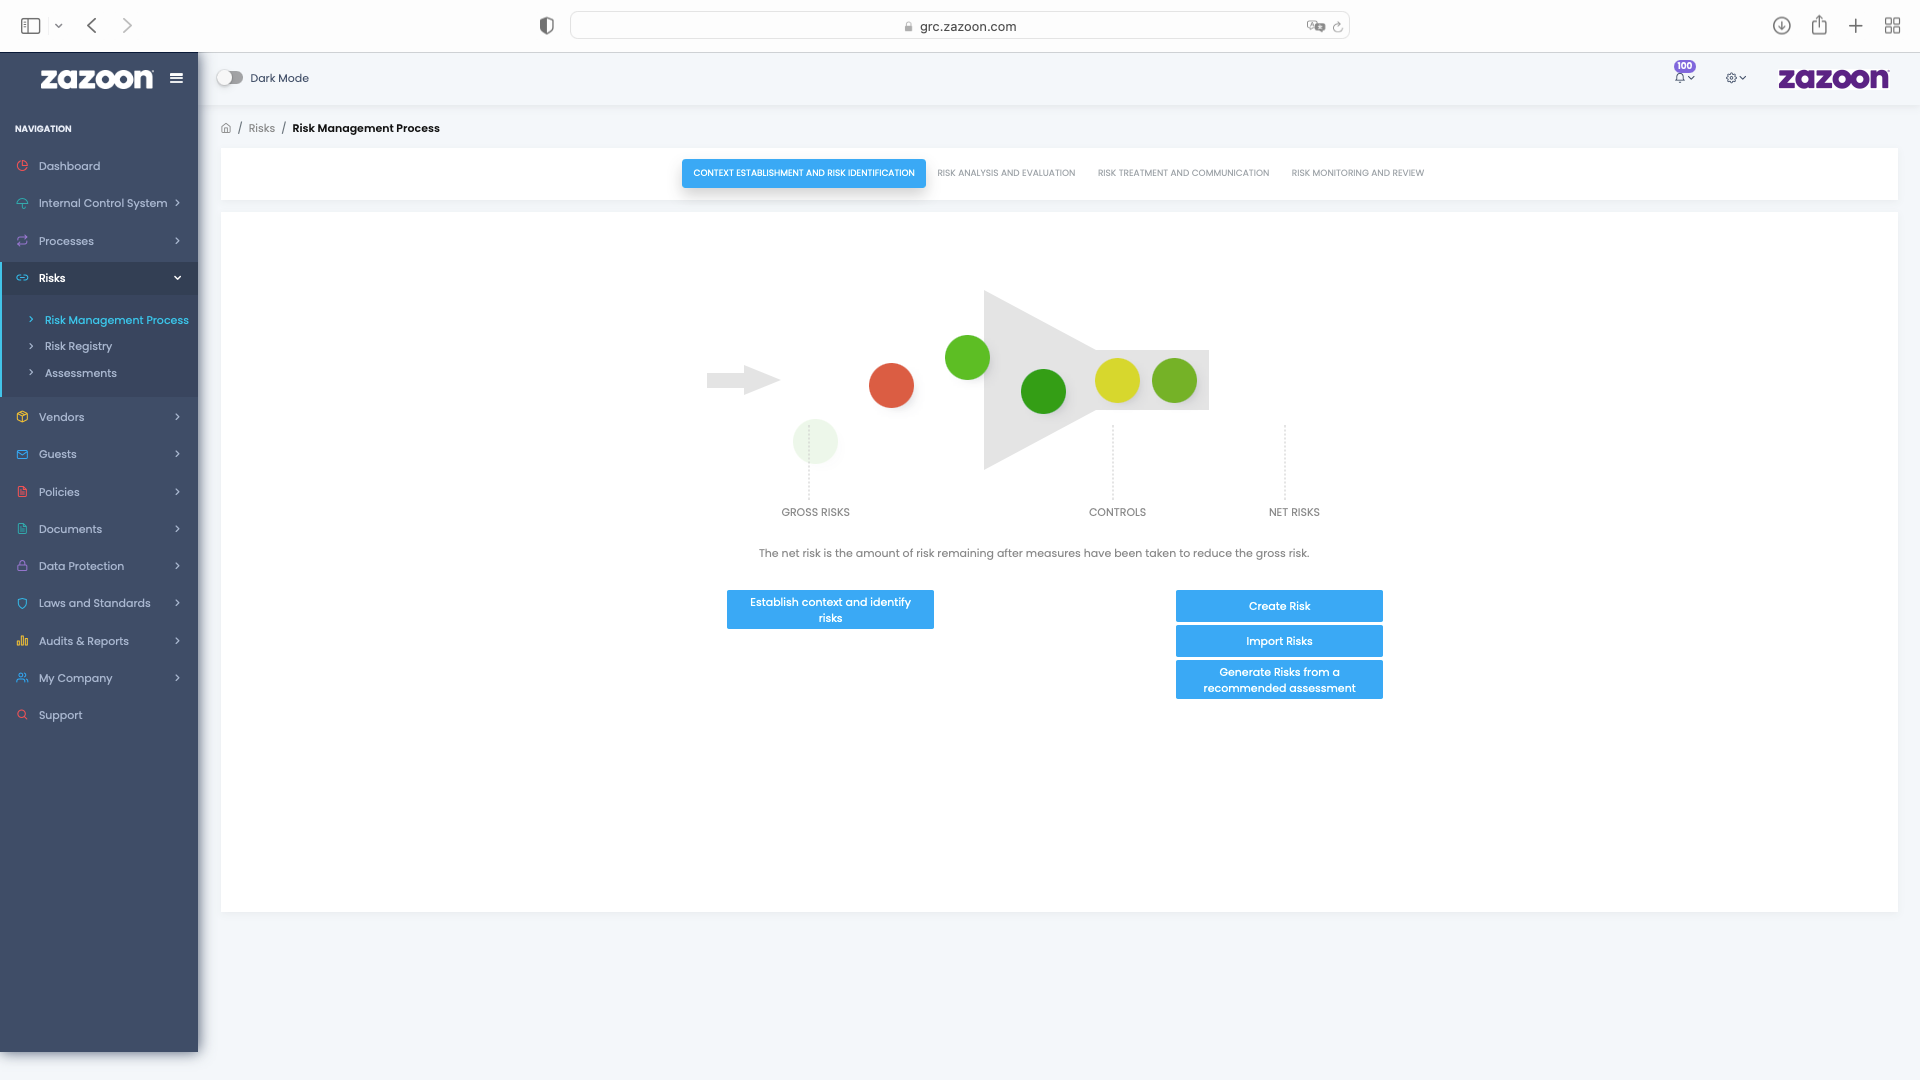
Task: Click the hamburger menu icon
Action: (x=177, y=78)
